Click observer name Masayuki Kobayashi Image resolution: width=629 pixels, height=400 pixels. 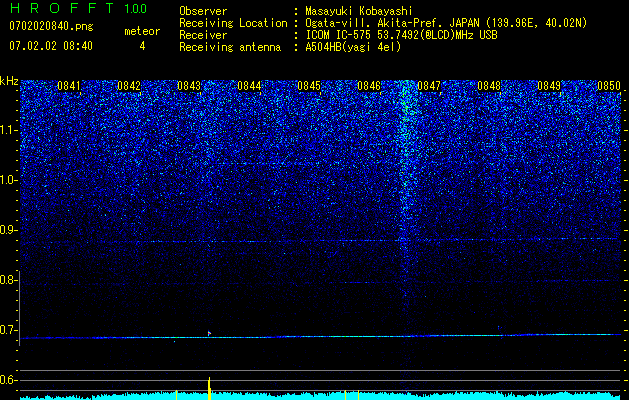click(359, 11)
